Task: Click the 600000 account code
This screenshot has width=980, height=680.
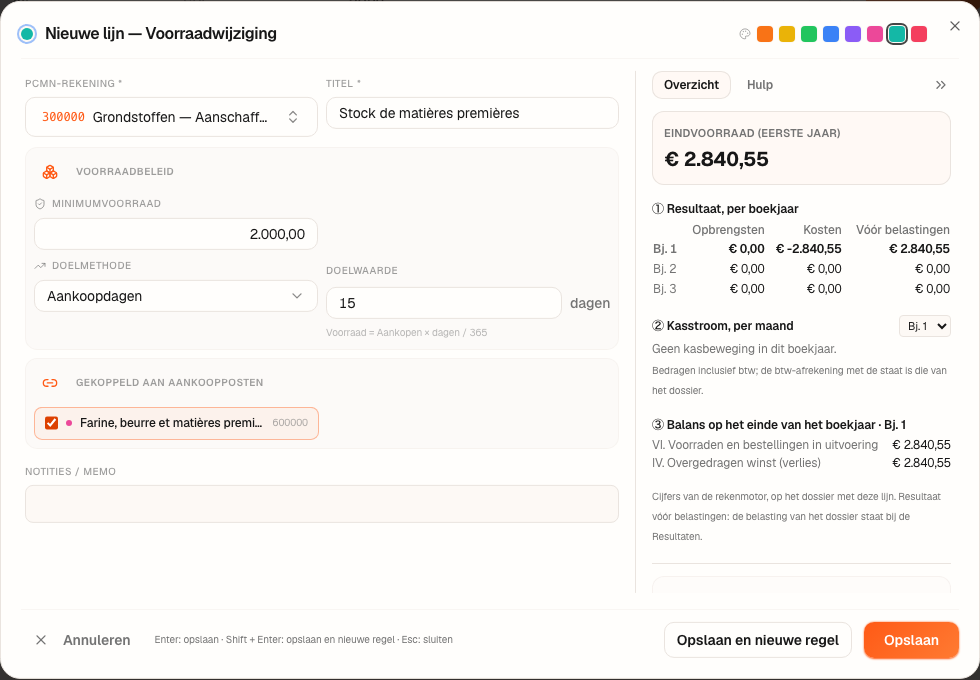Action: tap(290, 423)
